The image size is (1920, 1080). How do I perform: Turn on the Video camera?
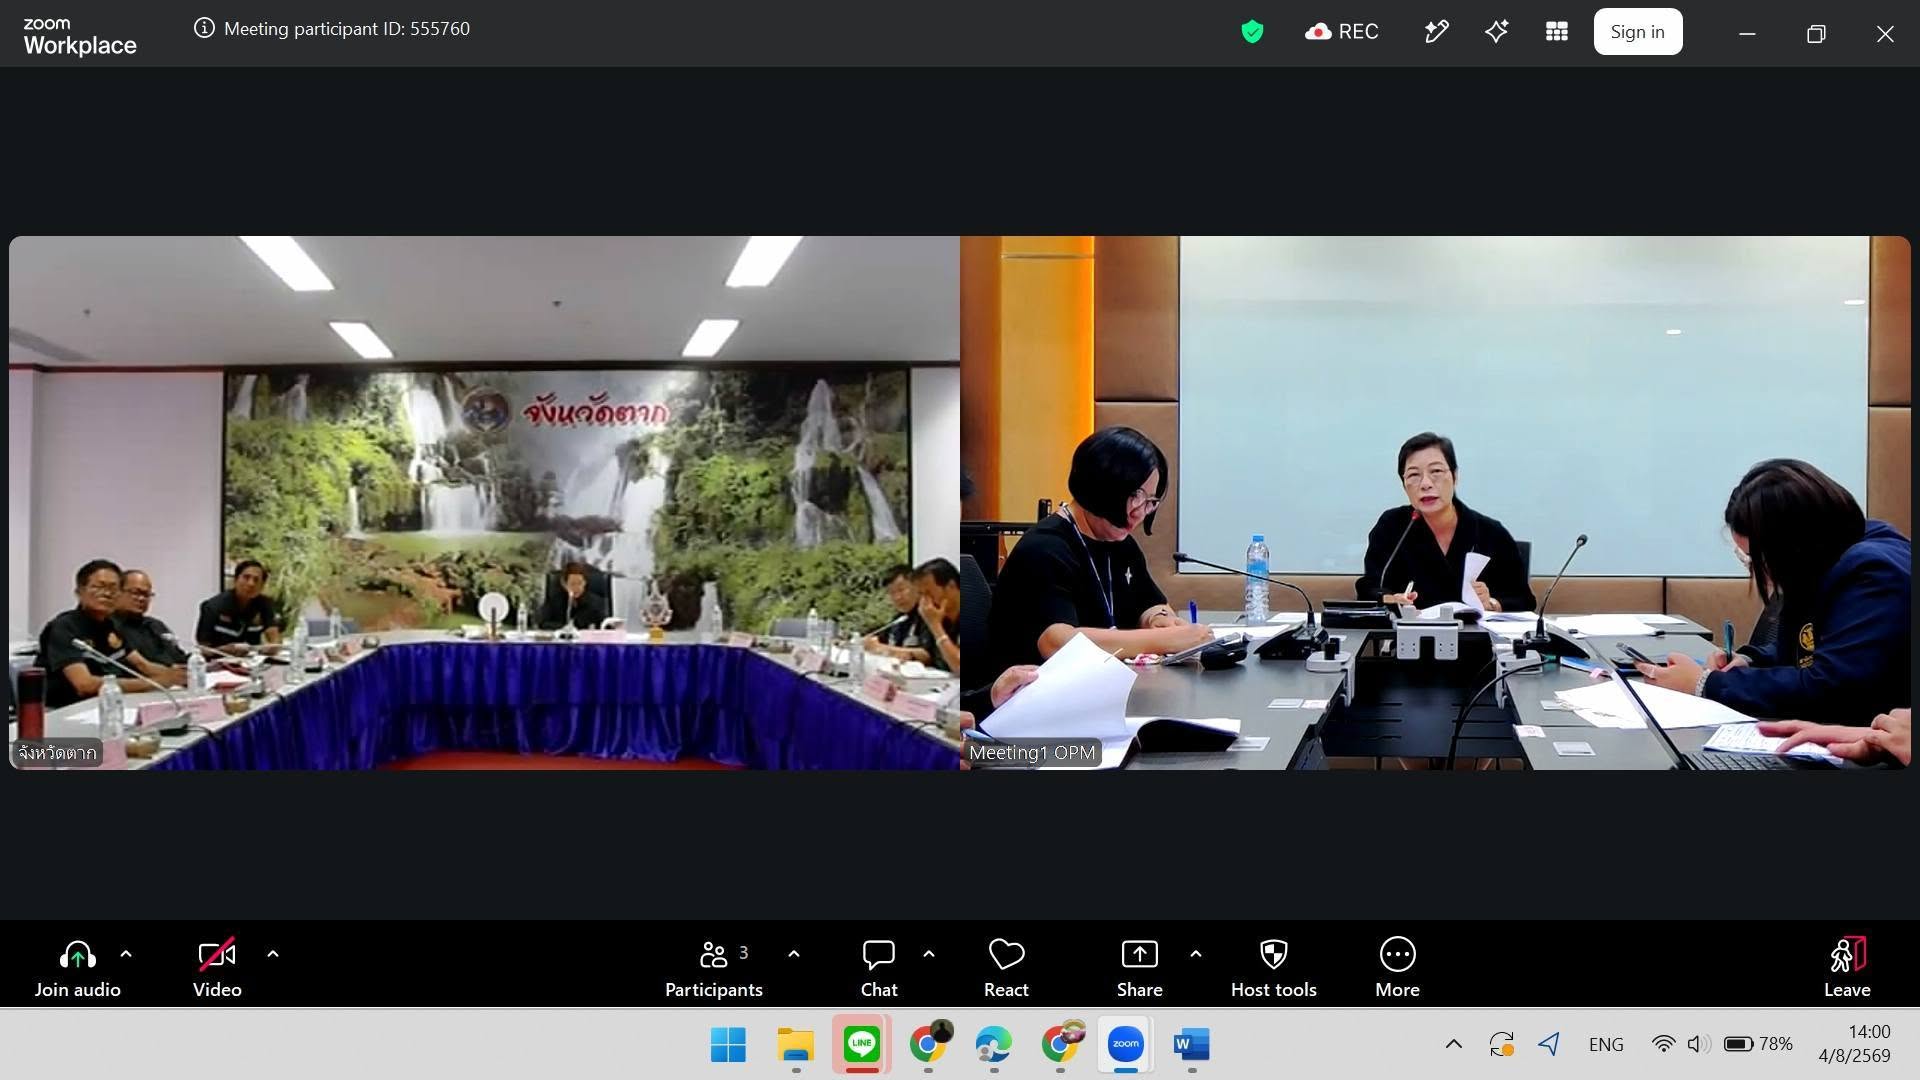(x=217, y=967)
